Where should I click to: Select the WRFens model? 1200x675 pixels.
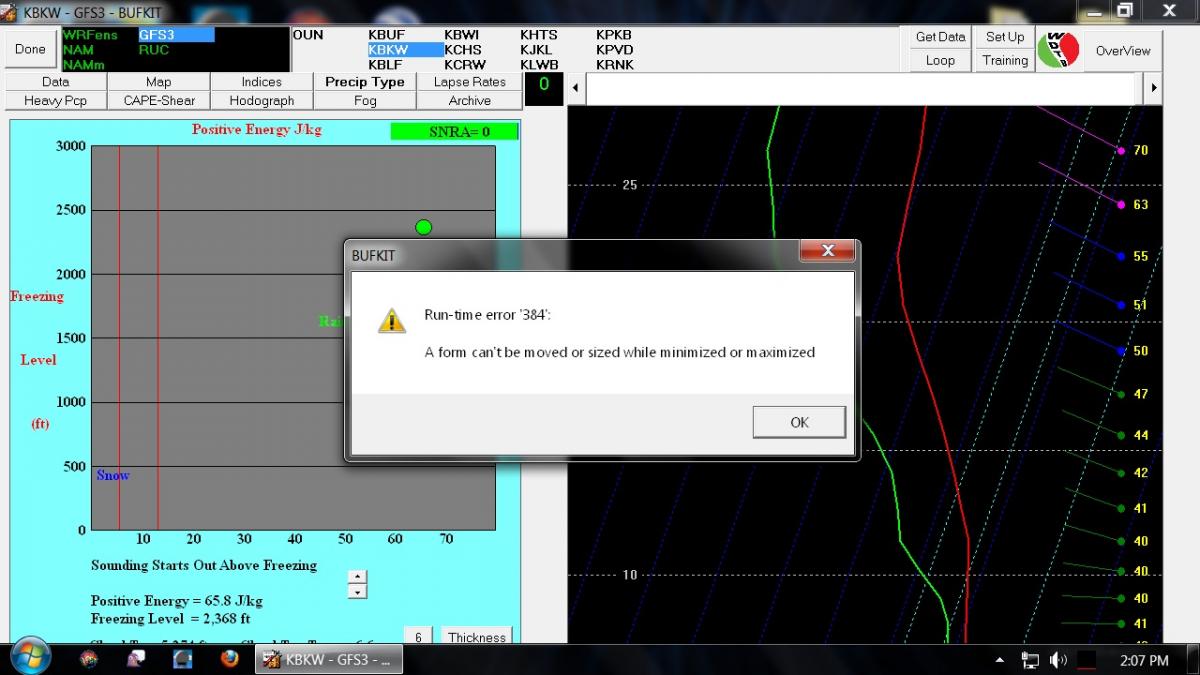click(90, 35)
